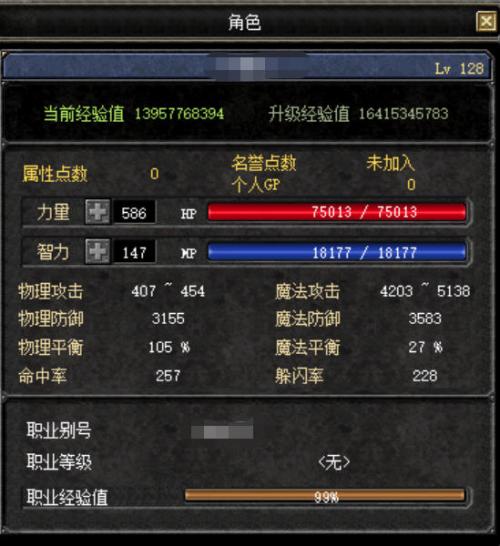Click the plus icon next to 力量
Image resolution: width=500 pixels, height=546 pixels.
point(97,212)
